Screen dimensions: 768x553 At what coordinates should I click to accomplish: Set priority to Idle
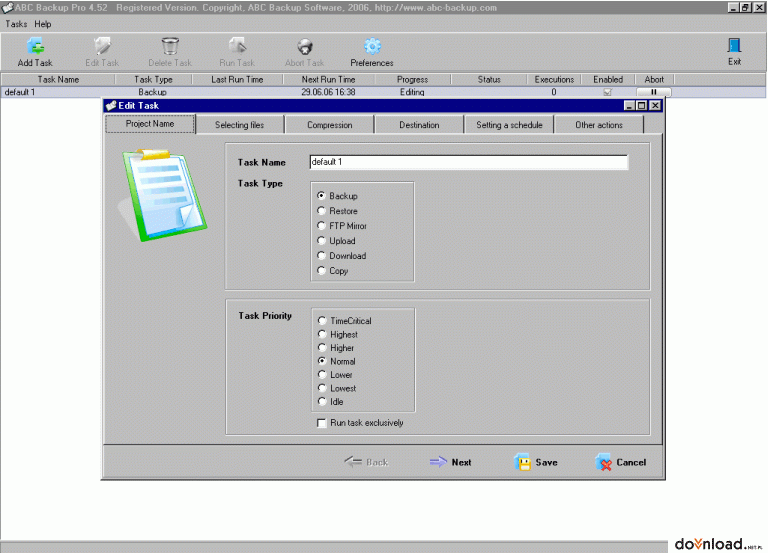tap(322, 402)
